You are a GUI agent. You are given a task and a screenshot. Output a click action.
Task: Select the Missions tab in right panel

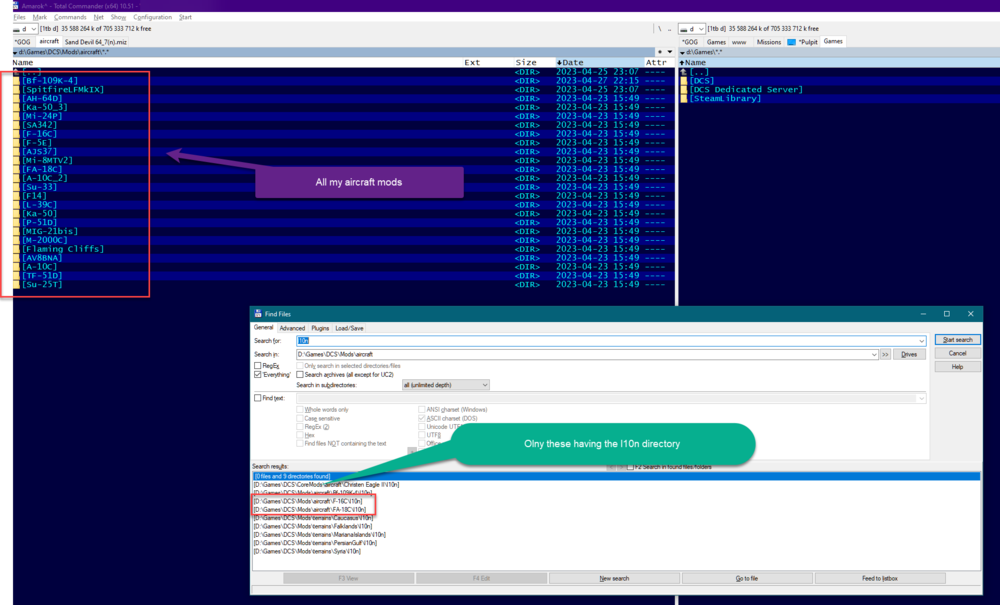tap(768, 42)
